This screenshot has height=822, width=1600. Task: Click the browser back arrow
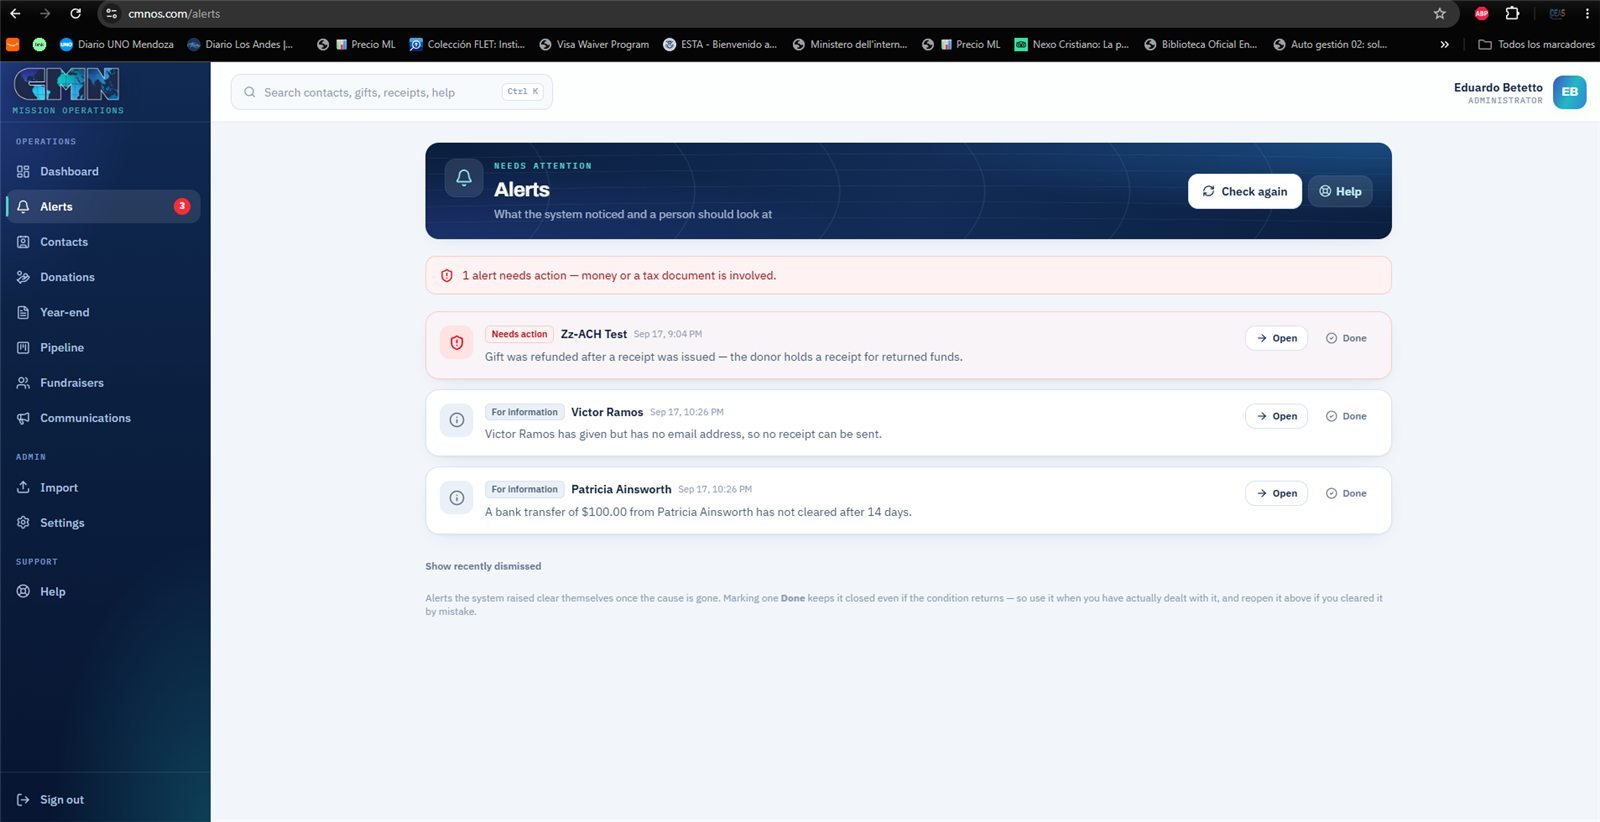click(15, 13)
